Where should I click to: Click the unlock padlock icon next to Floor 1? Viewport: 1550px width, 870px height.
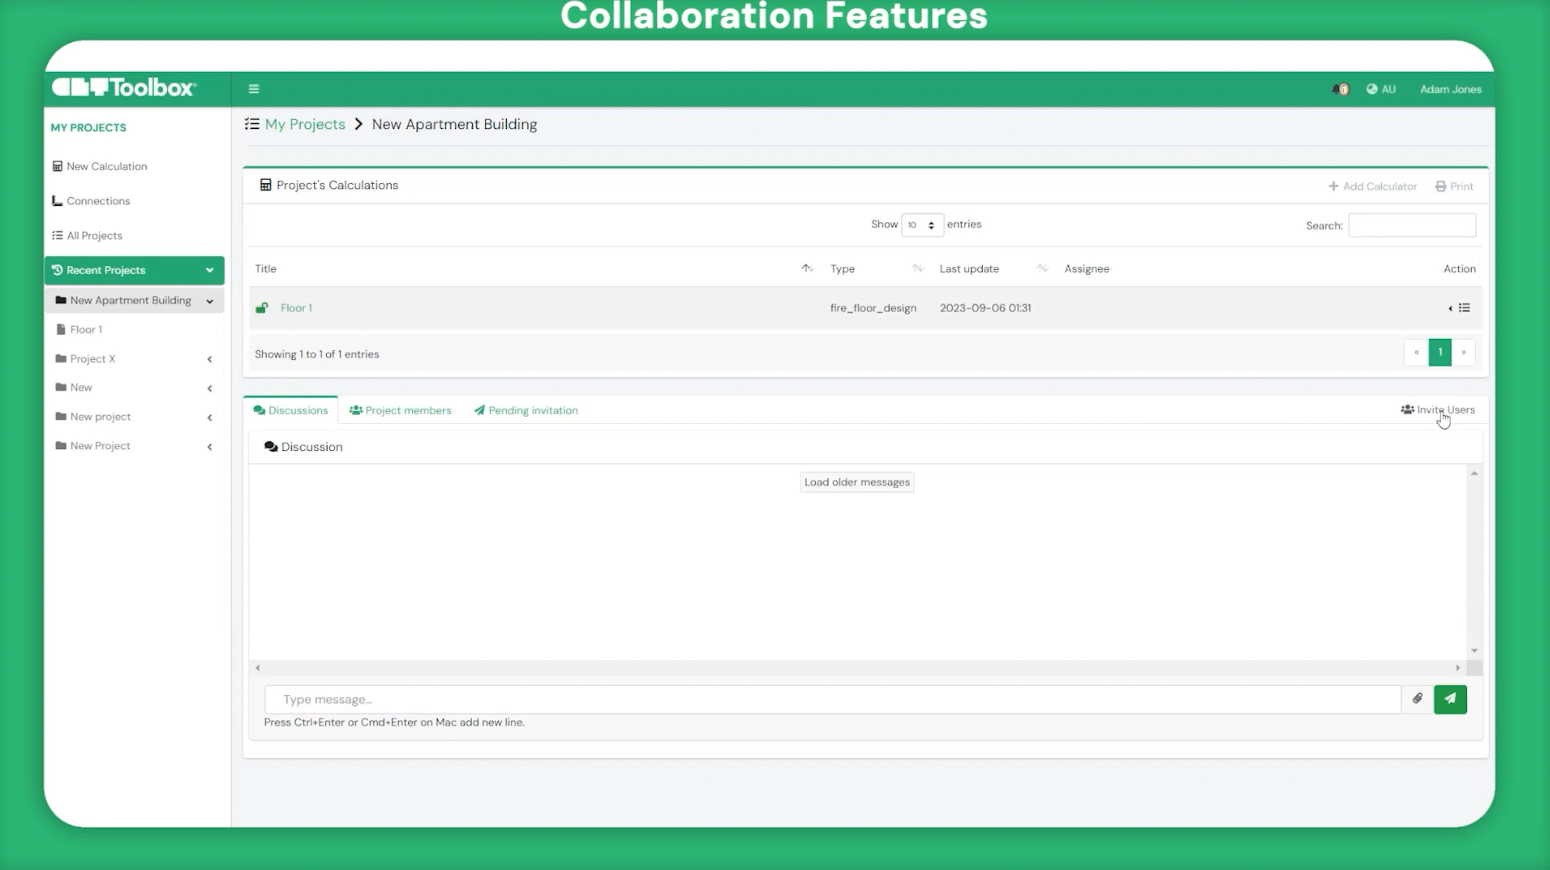pos(262,307)
